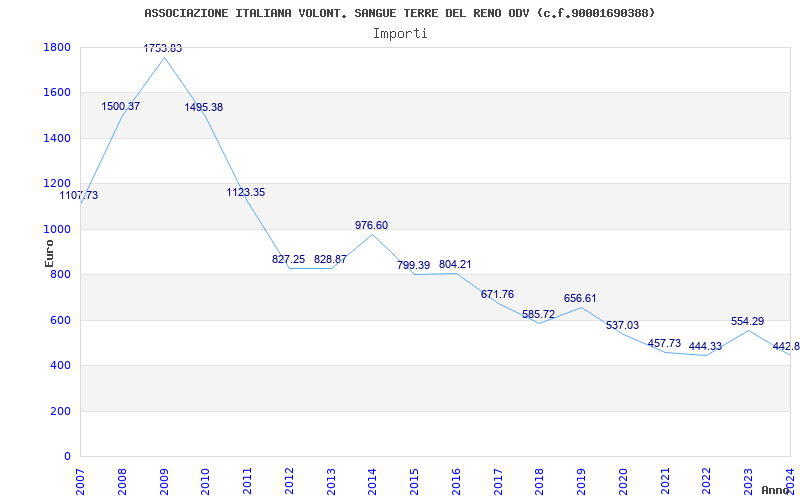Viewport: 800px width, 500px height.
Task: Select the value 537.03
Action: [x=622, y=326]
